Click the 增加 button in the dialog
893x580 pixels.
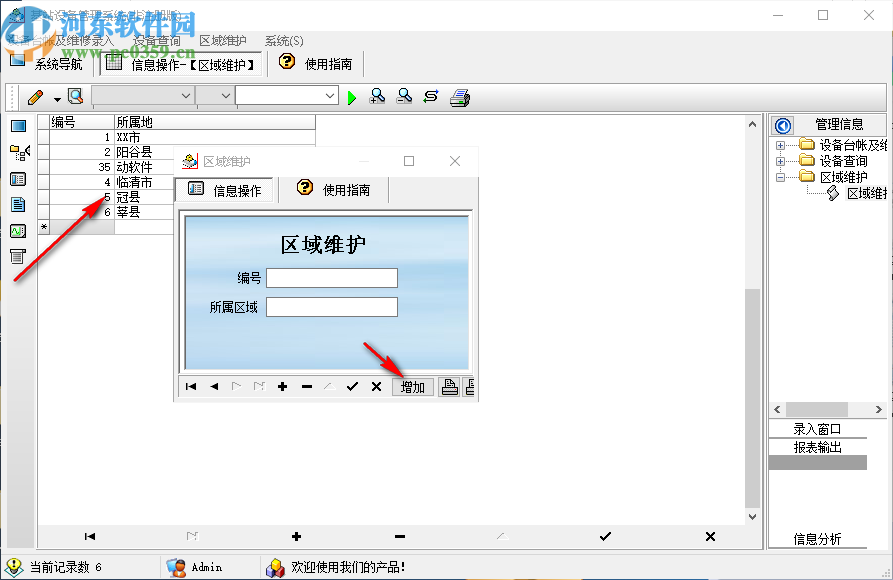[x=413, y=386]
